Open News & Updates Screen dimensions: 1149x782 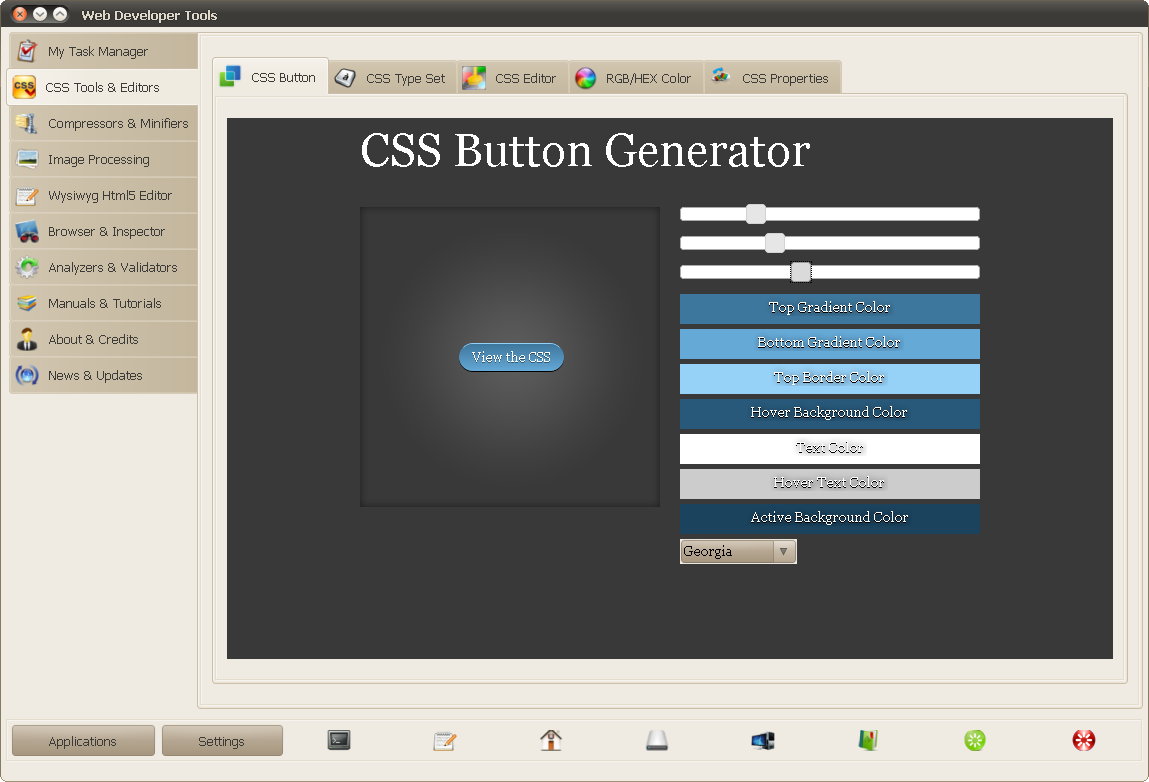click(x=103, y=375)
